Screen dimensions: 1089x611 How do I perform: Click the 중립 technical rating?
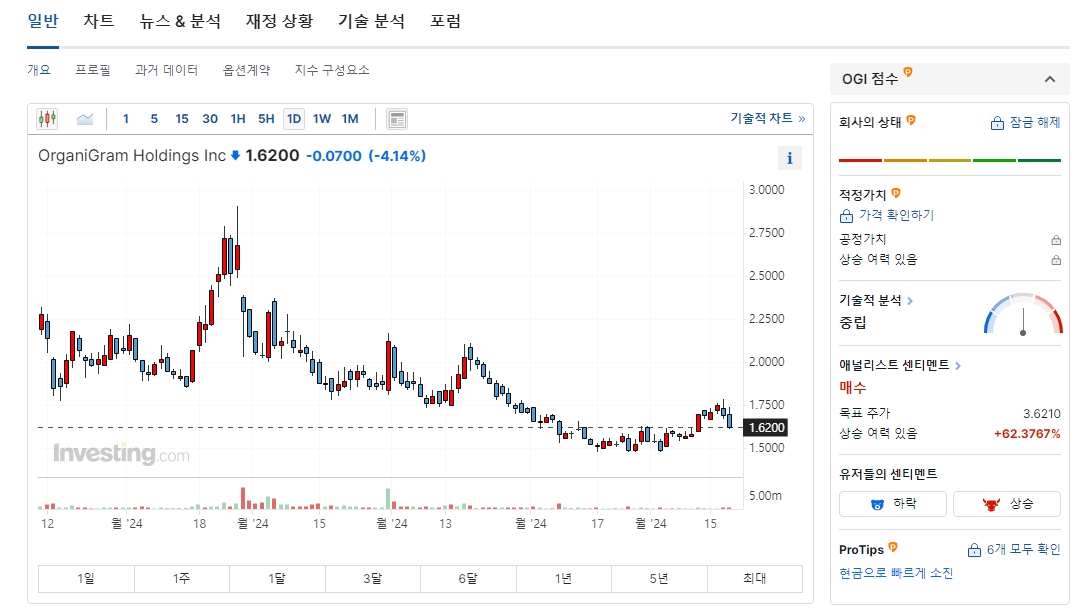pyautogui.click(x=853, y=322)
